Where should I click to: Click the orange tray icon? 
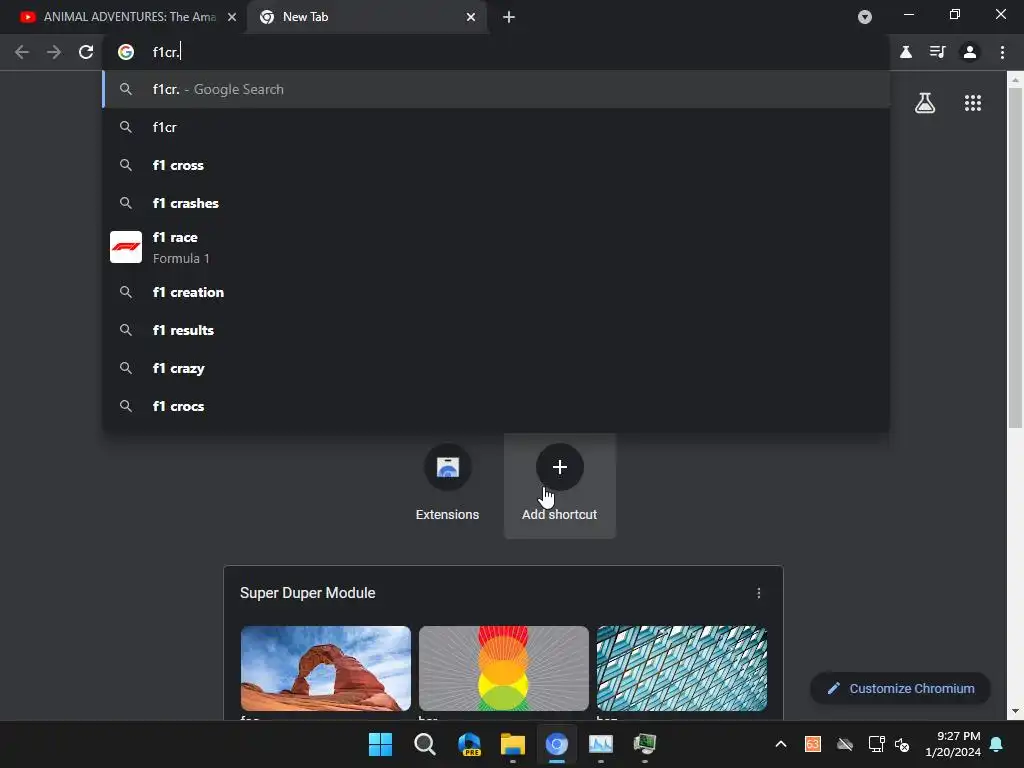click(812, 744)
